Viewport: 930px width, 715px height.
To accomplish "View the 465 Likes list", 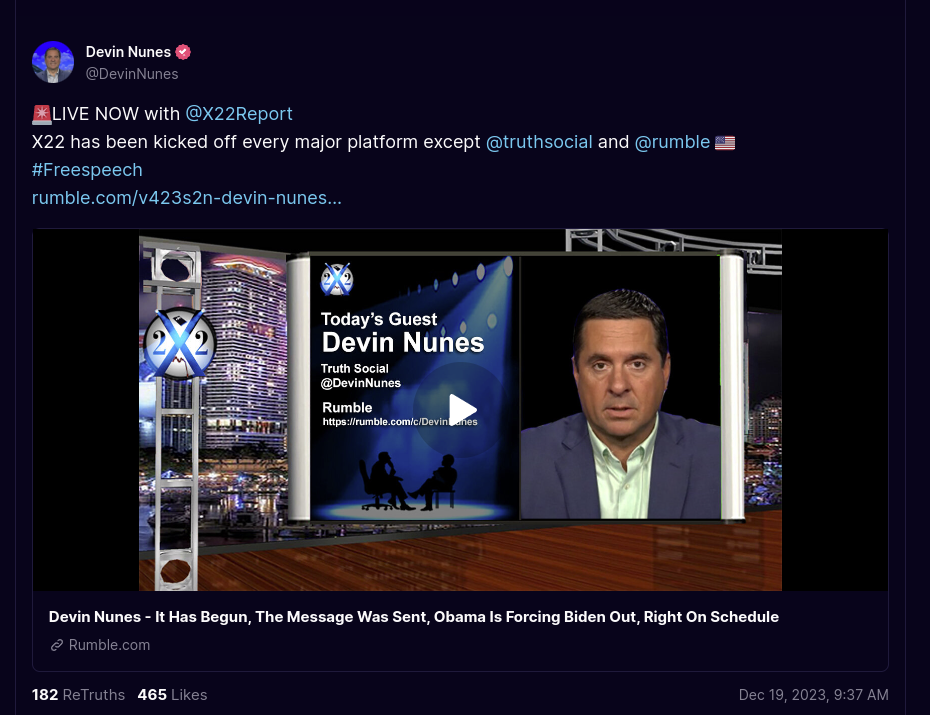I will [172, 695].
